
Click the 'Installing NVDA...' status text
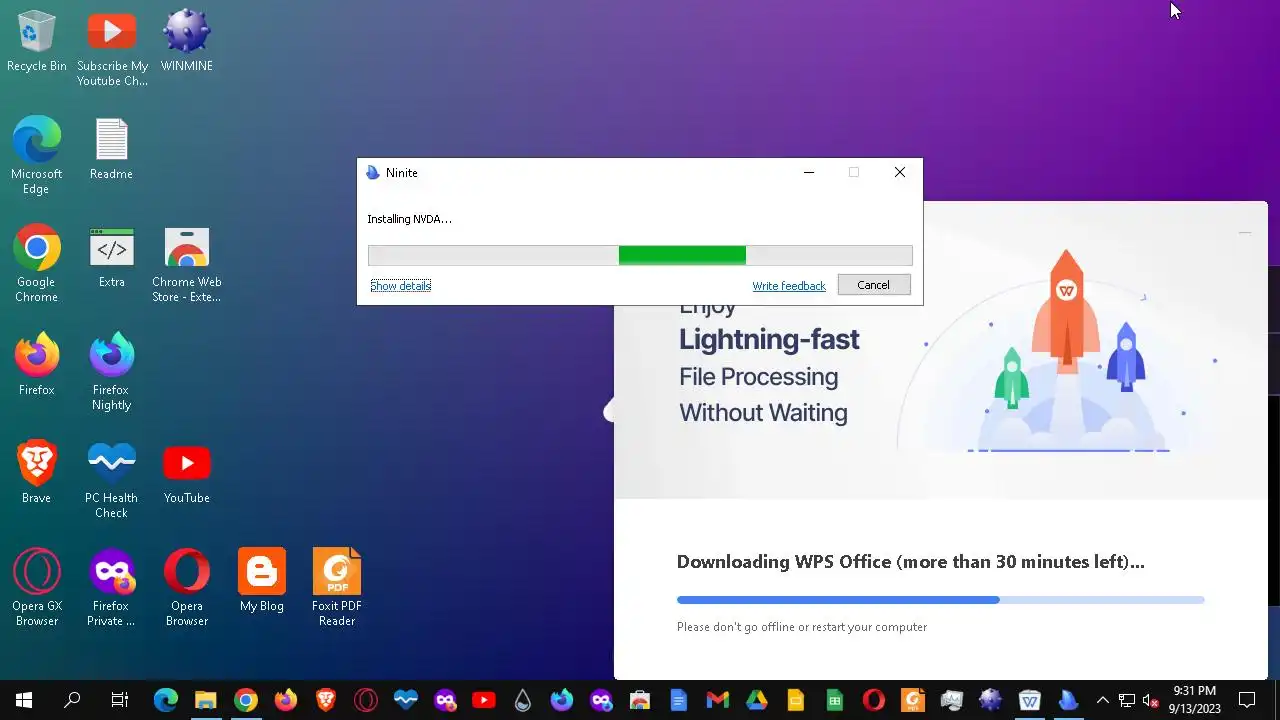[x=409, y=219]
